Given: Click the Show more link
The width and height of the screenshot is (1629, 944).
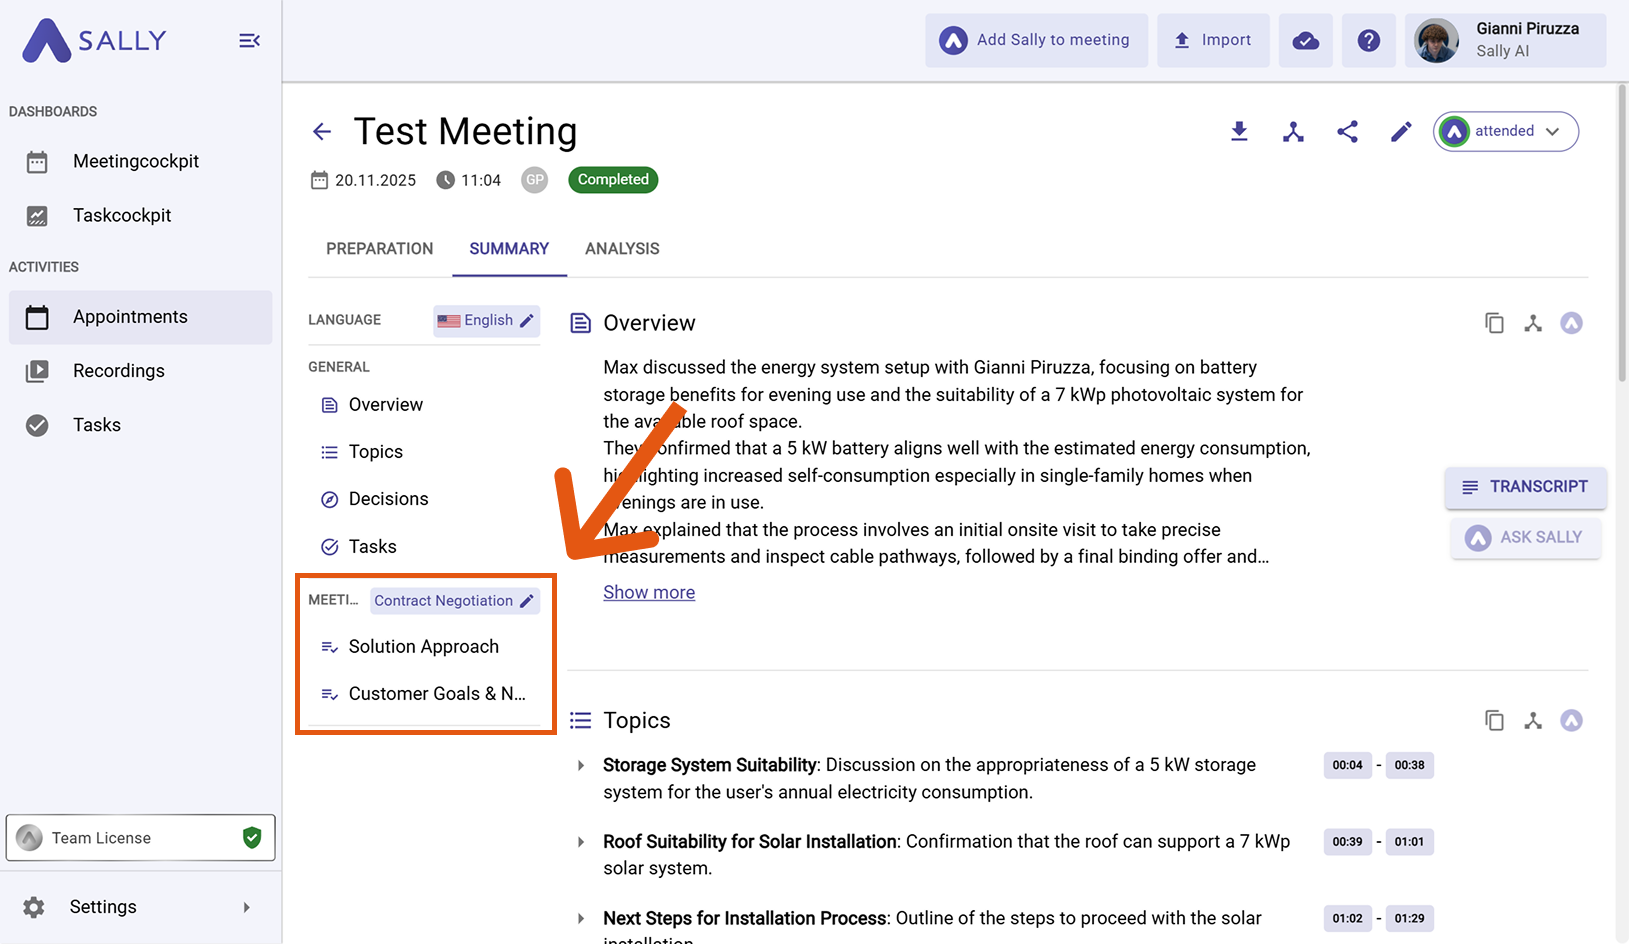Looking at the screenshot, I should click(649, 592).
